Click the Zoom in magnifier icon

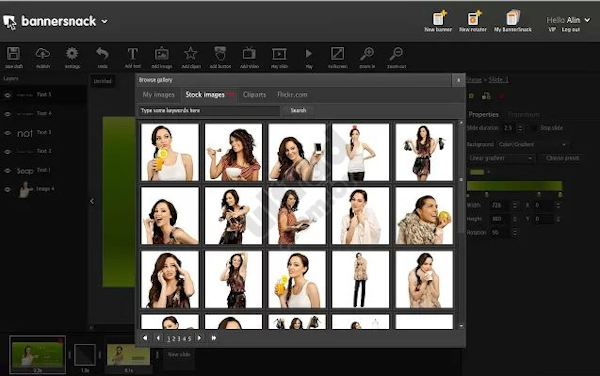pyautogui.click(x=367, y=54)
